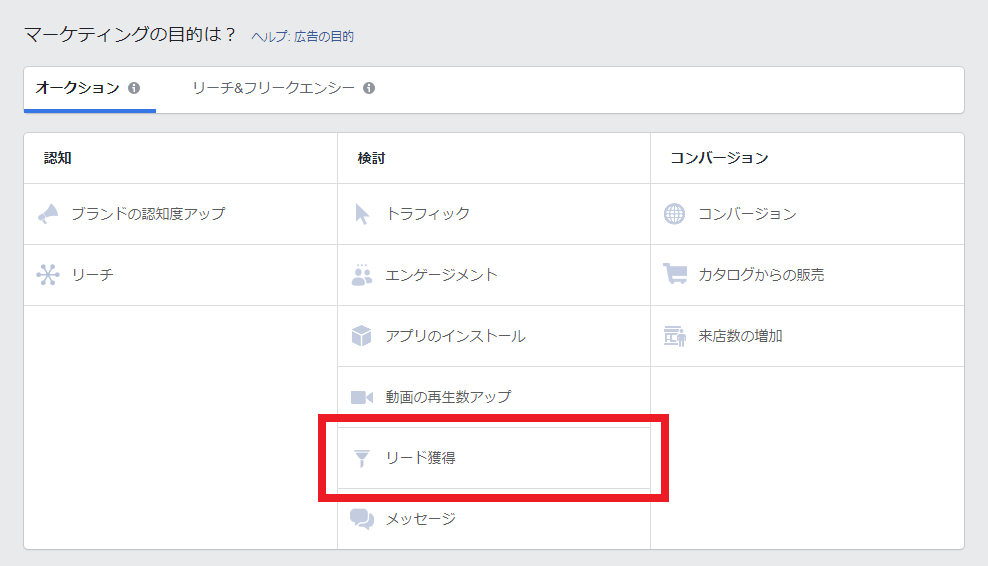Select the traffic cursor arrow icon

click(362, 214)
